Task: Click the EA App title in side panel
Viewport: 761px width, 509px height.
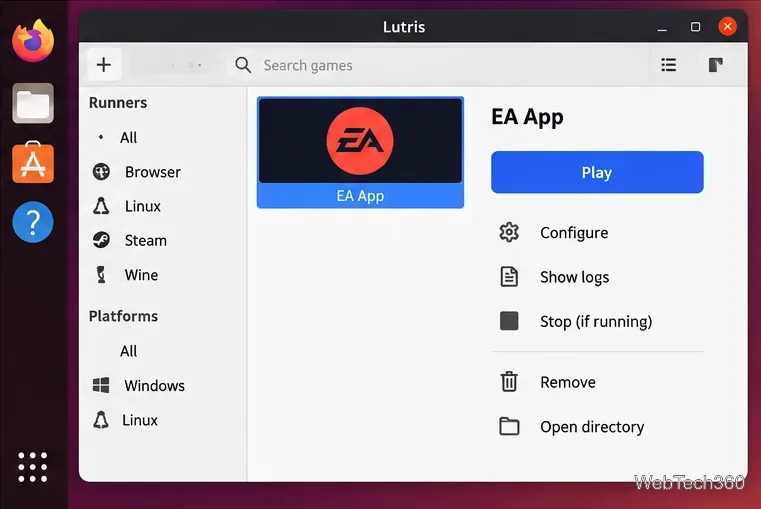Action: 528,117
